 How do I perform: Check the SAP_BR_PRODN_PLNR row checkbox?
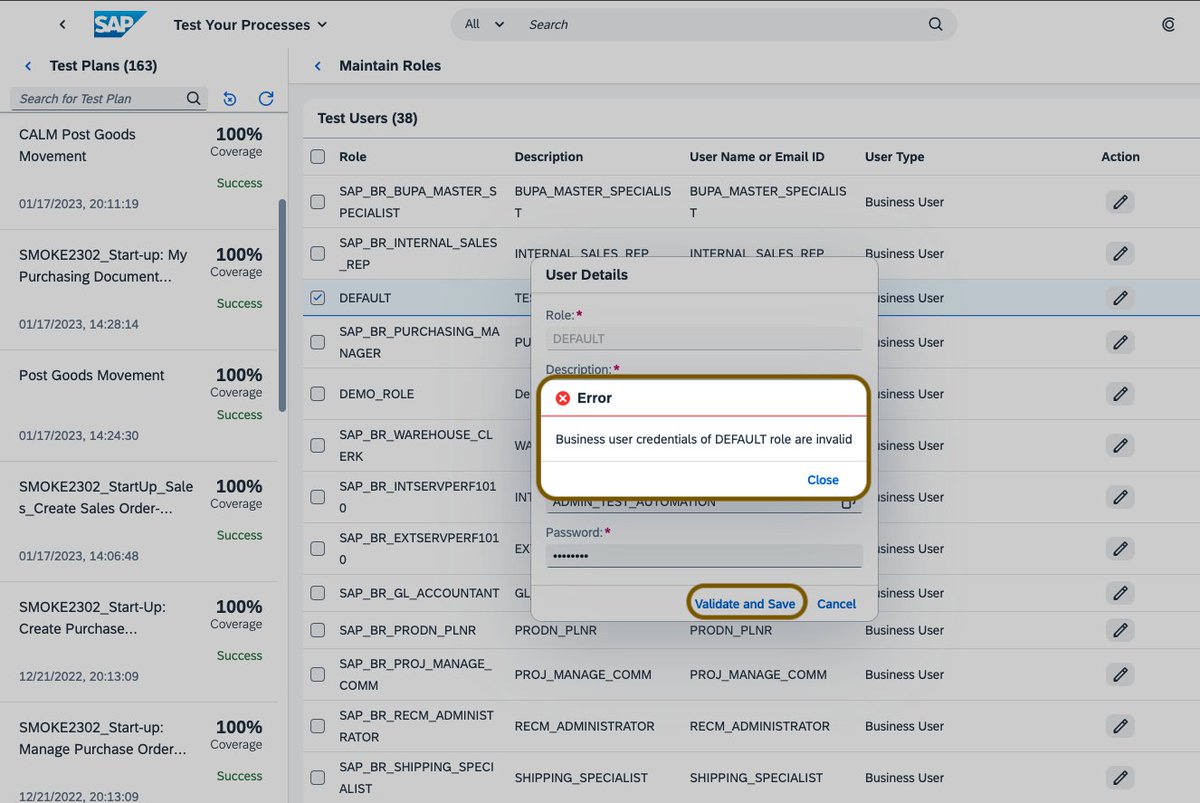click(318, 630)
